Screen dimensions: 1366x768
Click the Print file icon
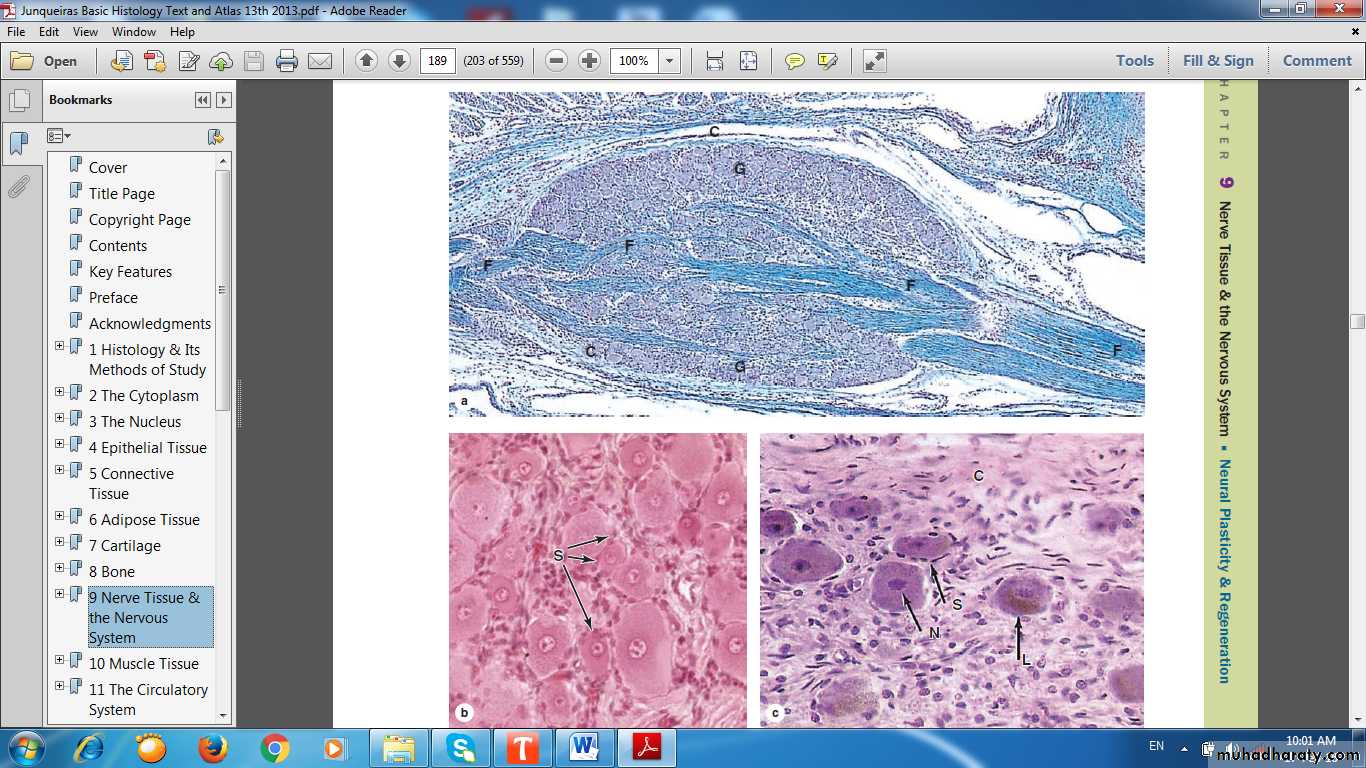[287, 61]
